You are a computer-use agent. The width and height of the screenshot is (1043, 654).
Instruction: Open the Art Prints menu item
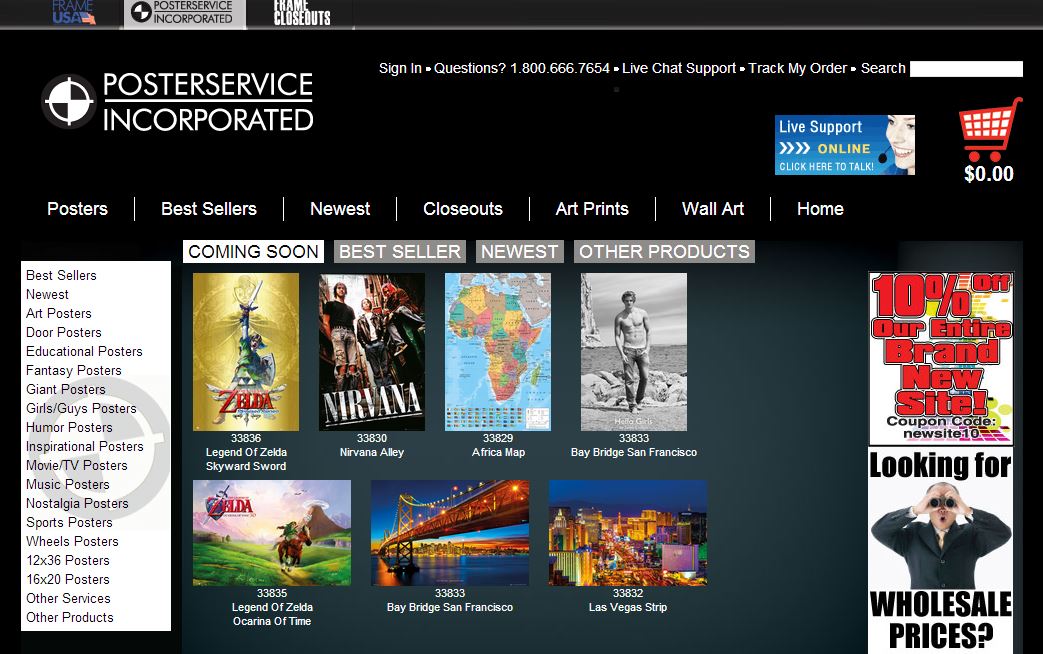click(592, 209)
